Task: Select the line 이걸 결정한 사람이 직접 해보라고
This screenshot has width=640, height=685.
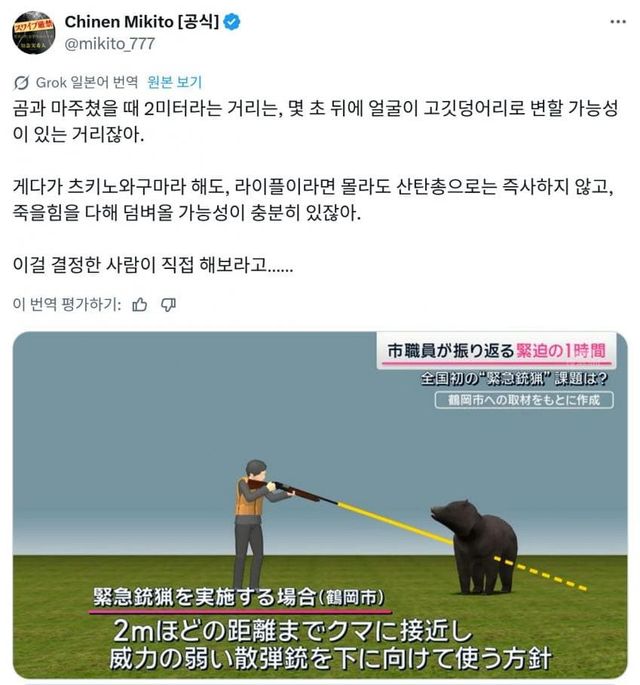Action: point(153,265)
